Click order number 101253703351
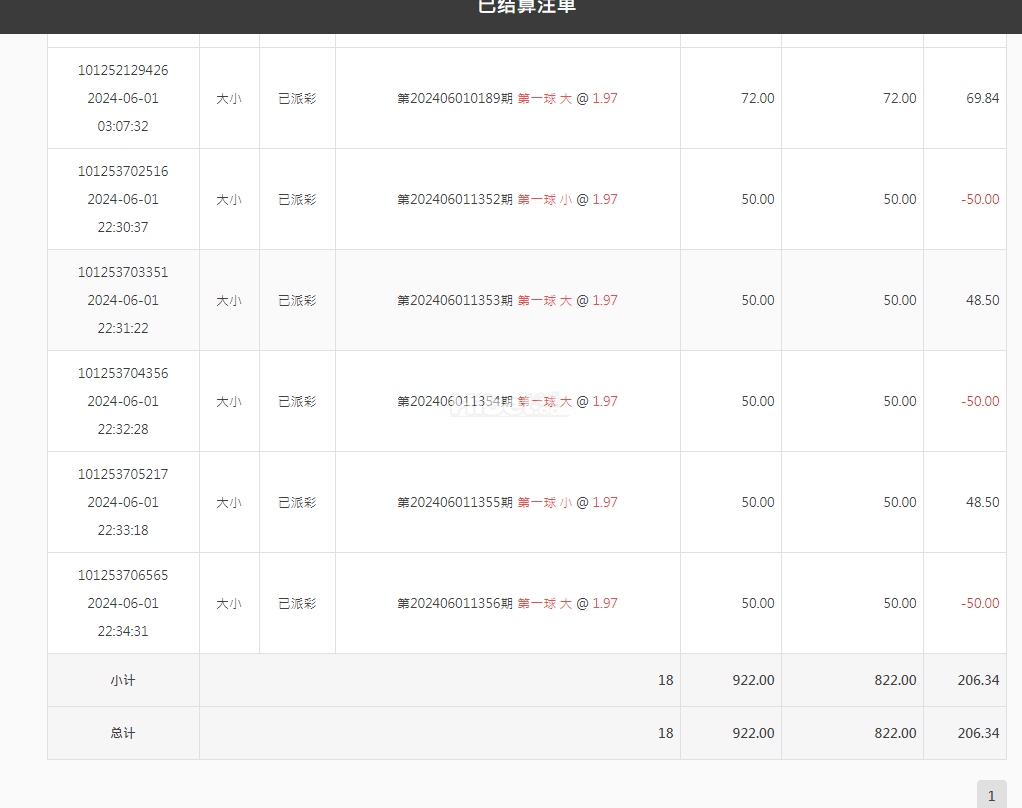The width and height of the screenshot is (1022, 808). 123,272
